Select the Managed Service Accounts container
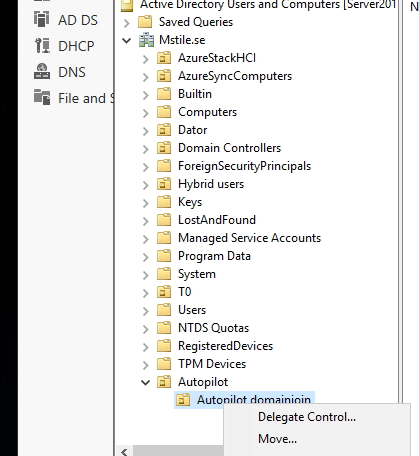The height and width of the screenshot is (456, 419). click(249, 238)
